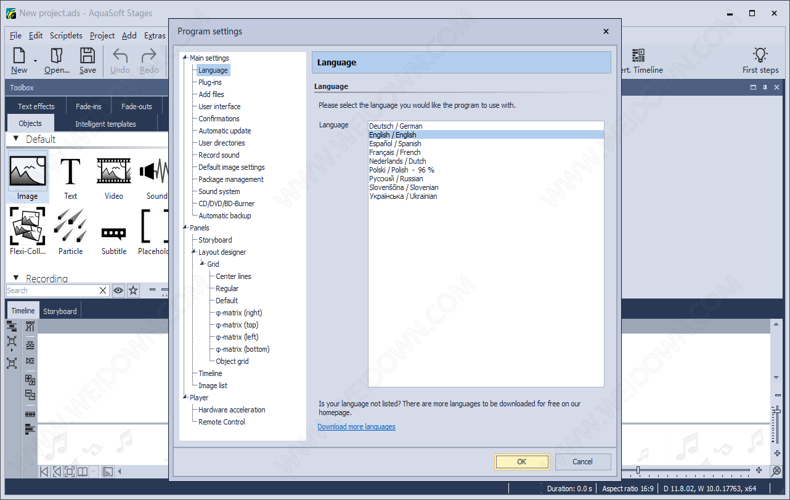Viewport: 790px width, 500px height.
Task: Collapse the Layout designer tree node
Action: coord(193,252)
